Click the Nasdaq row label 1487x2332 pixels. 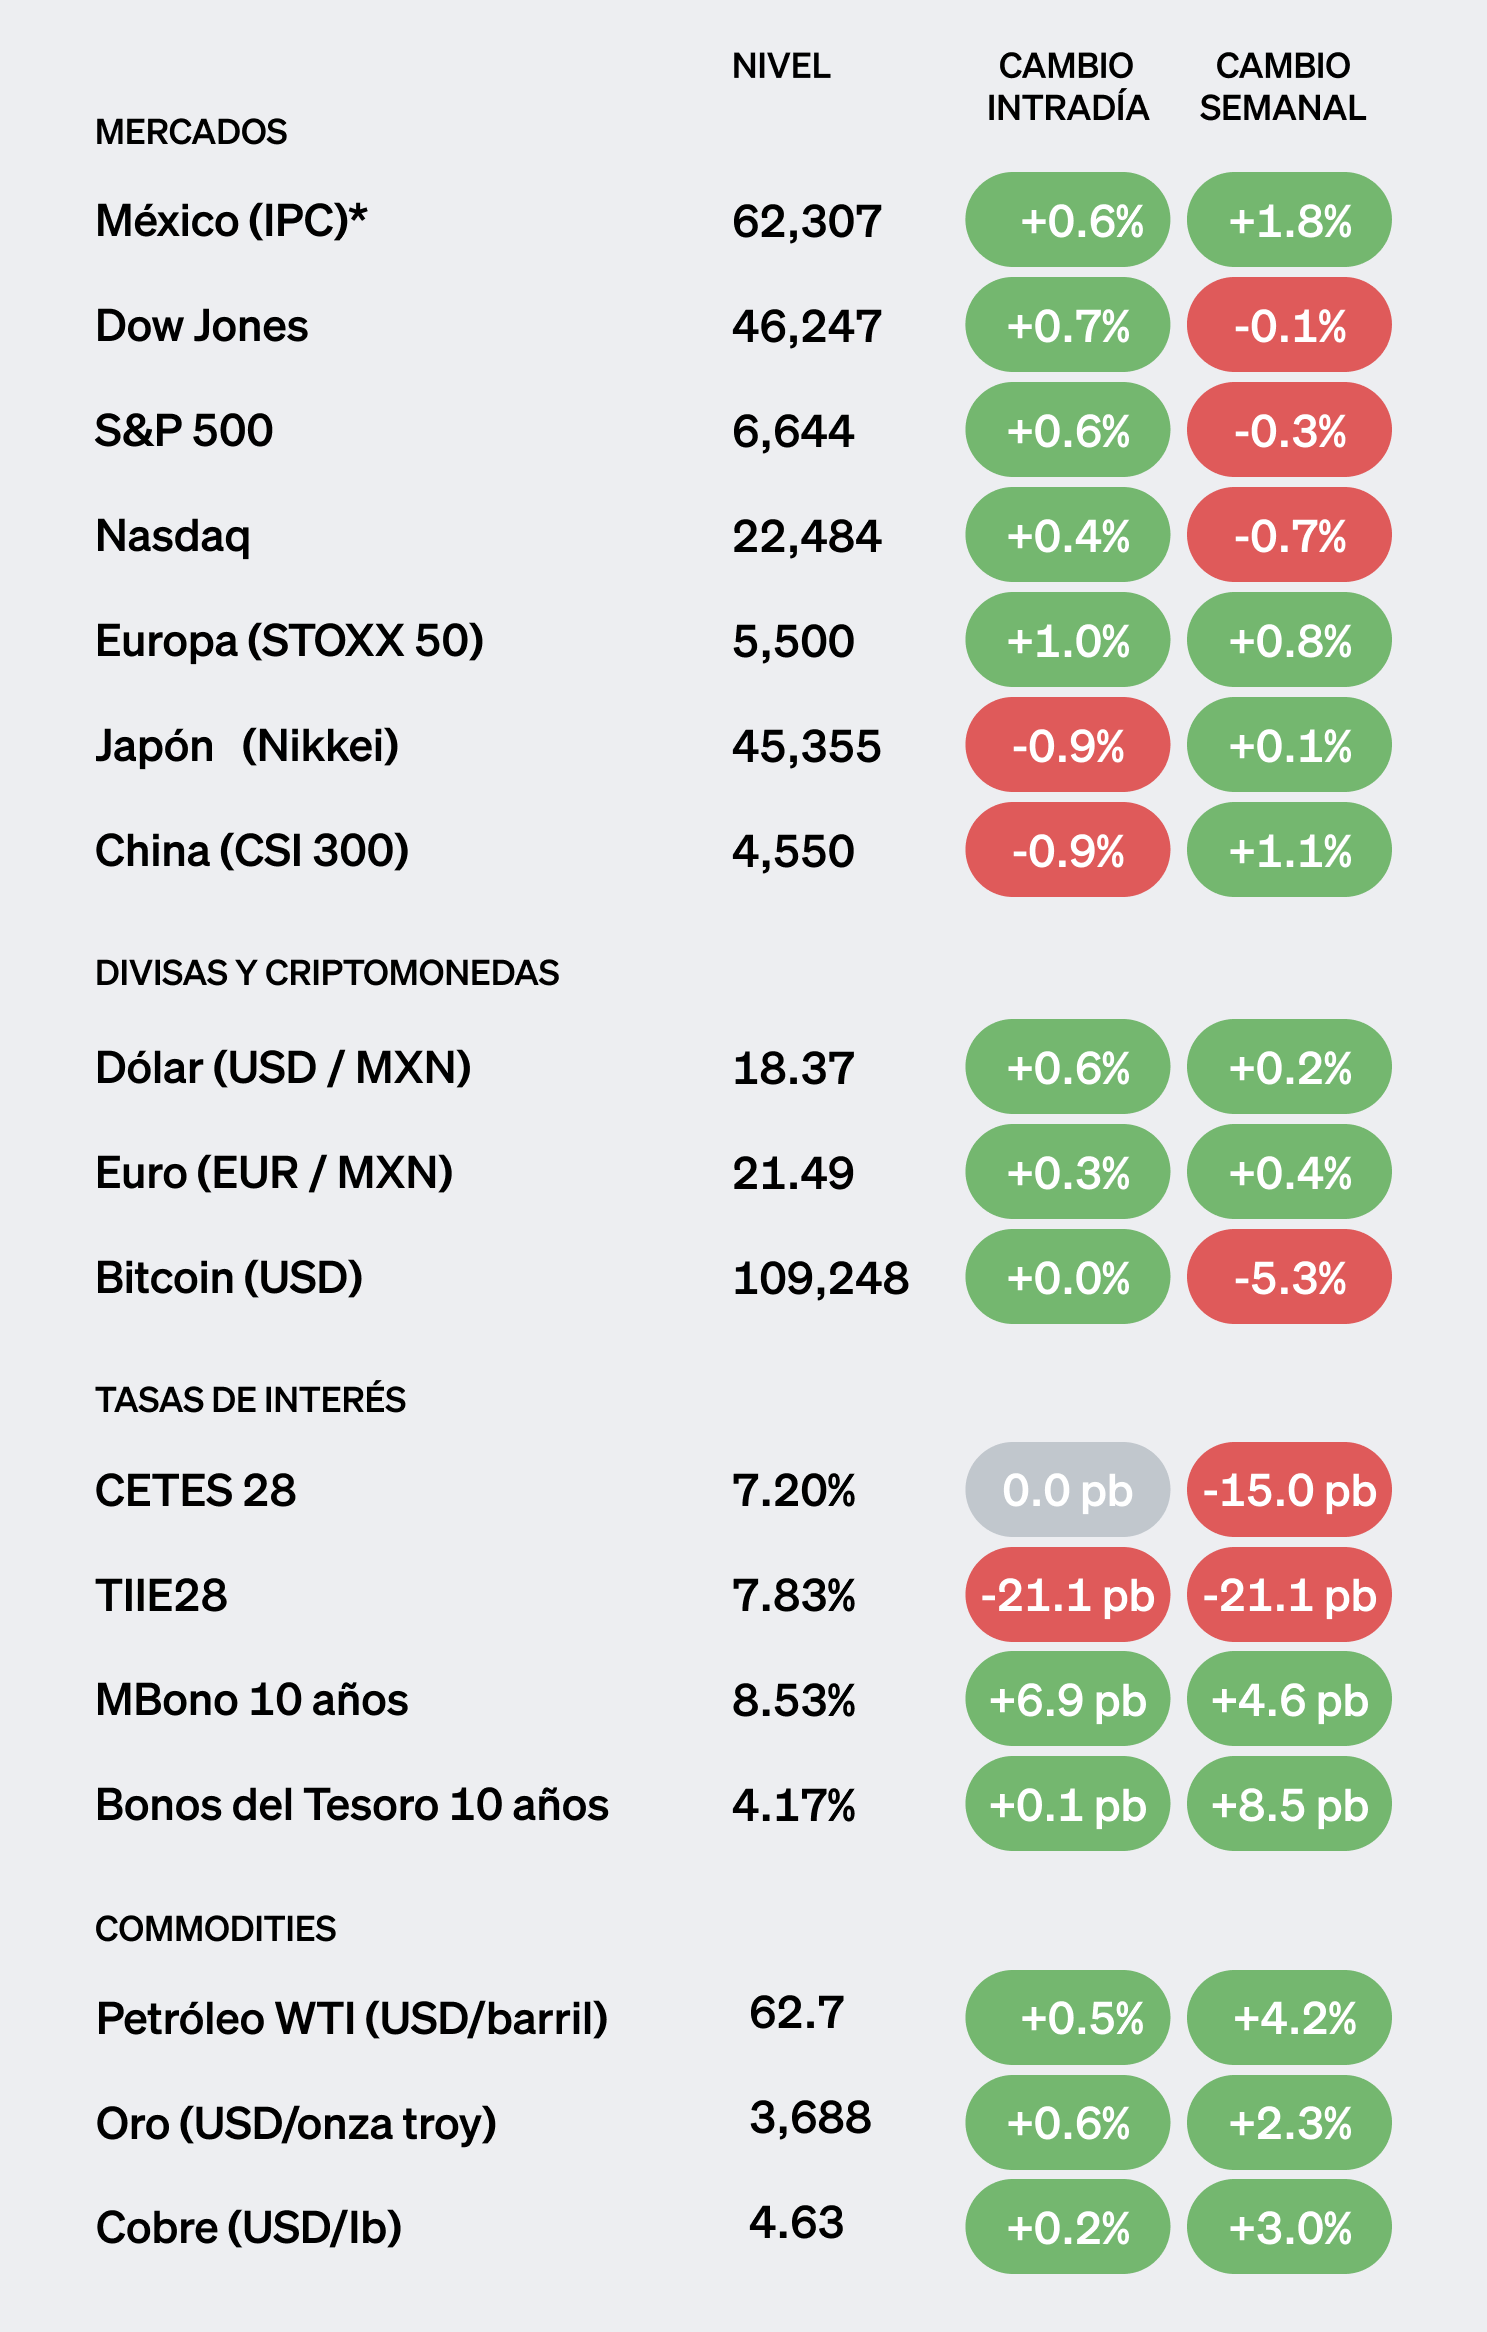(173, 537)
